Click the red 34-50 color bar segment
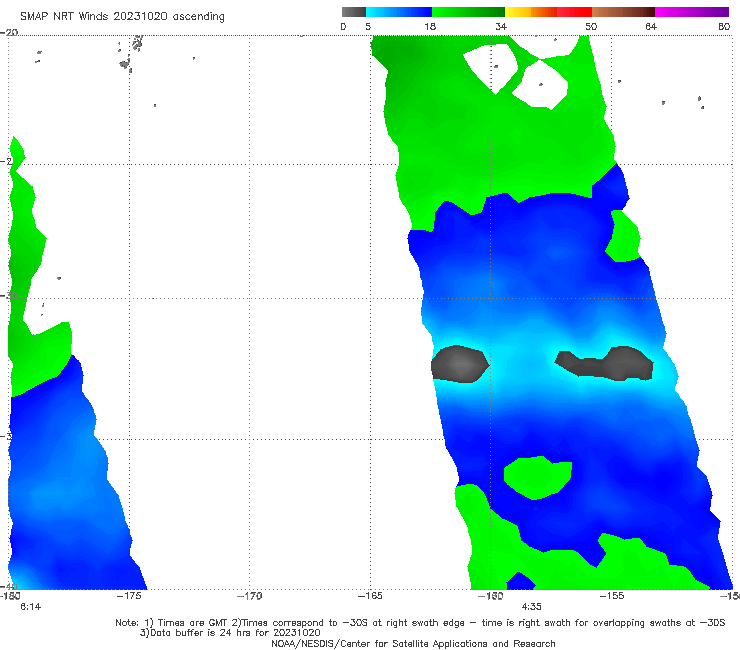This screenshot has width=740, height=650. click(x=548, y=12)
